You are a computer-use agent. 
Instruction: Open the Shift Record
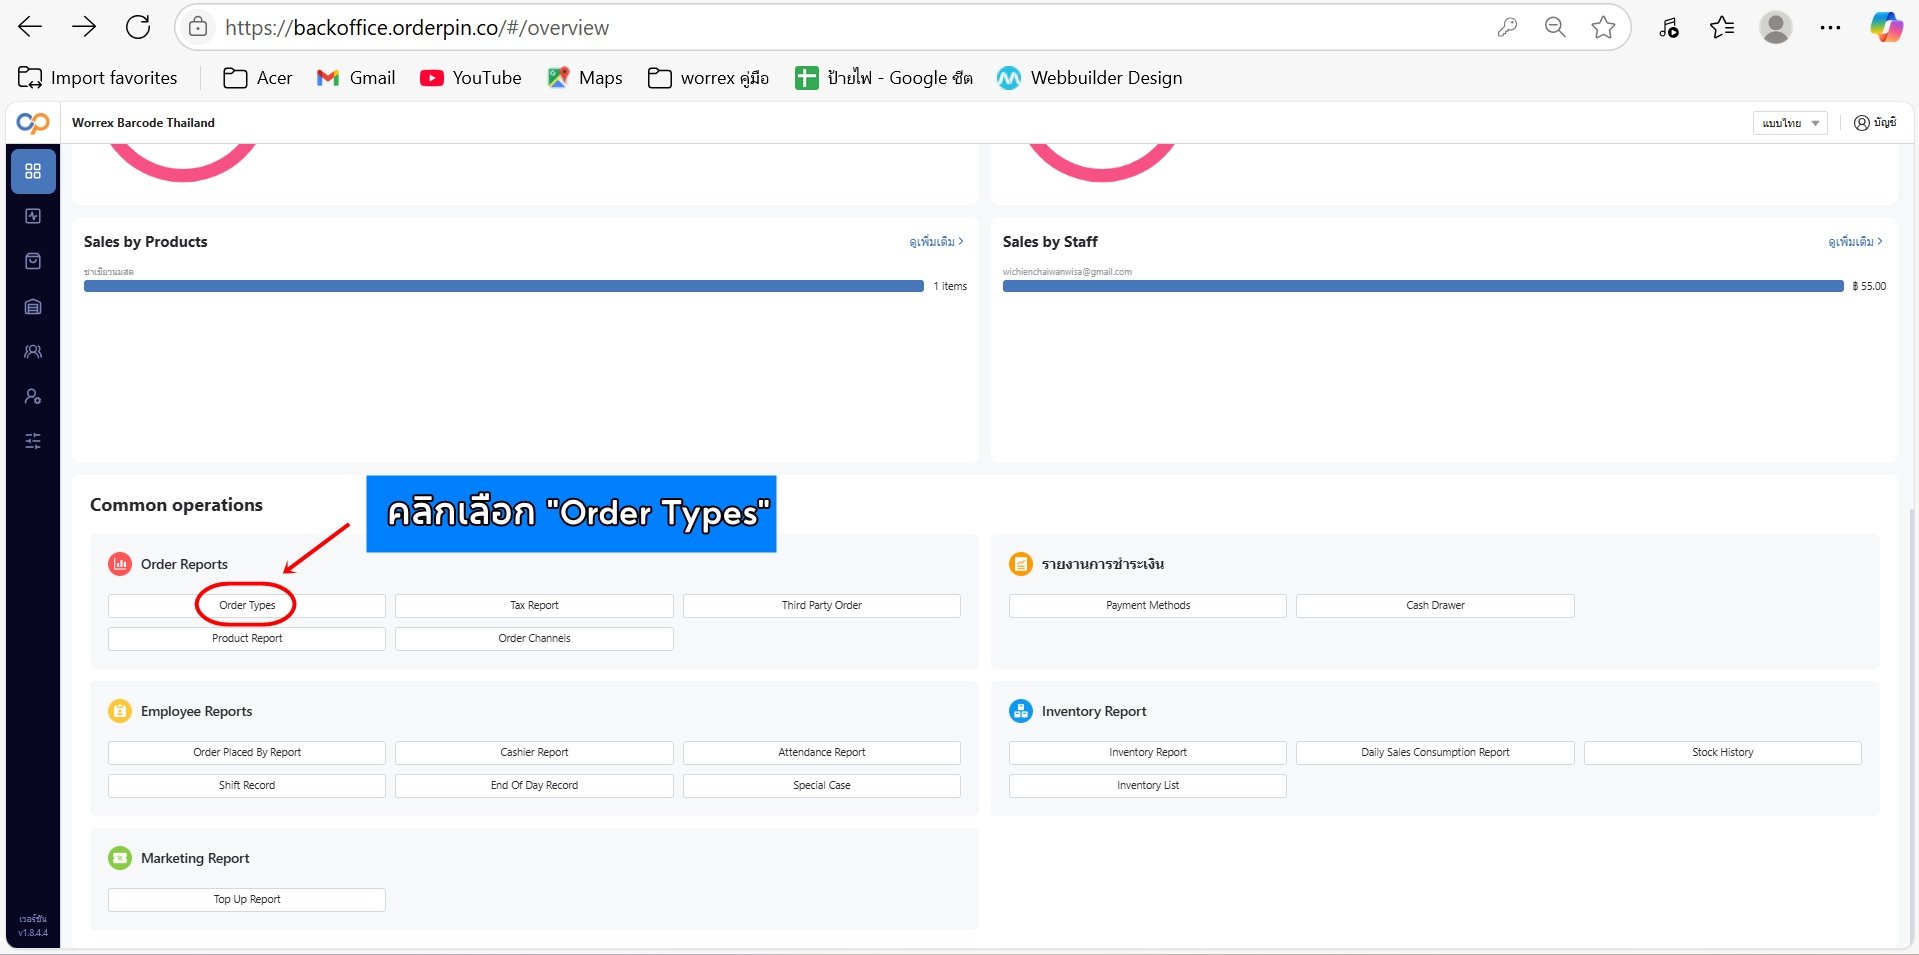(247, 785)
